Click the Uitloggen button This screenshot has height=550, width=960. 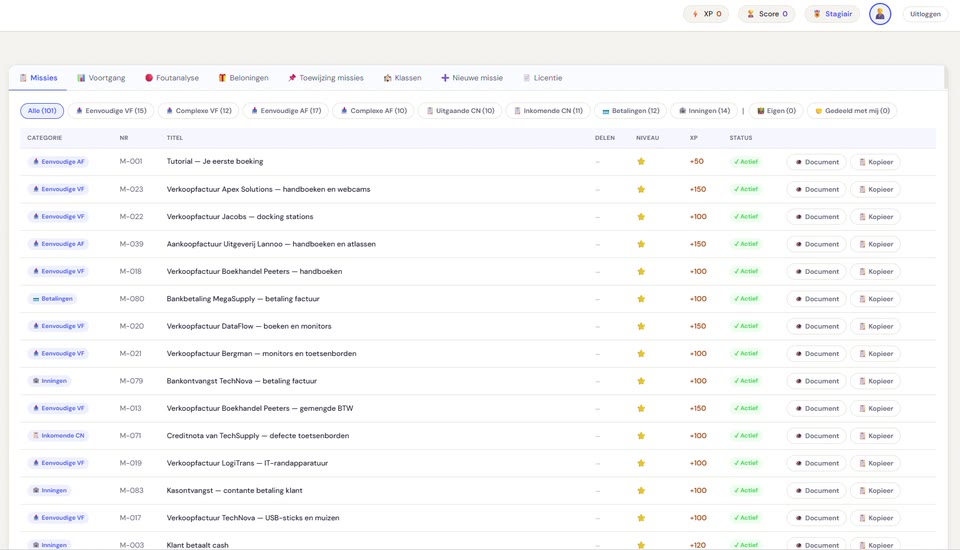[925, 14]
